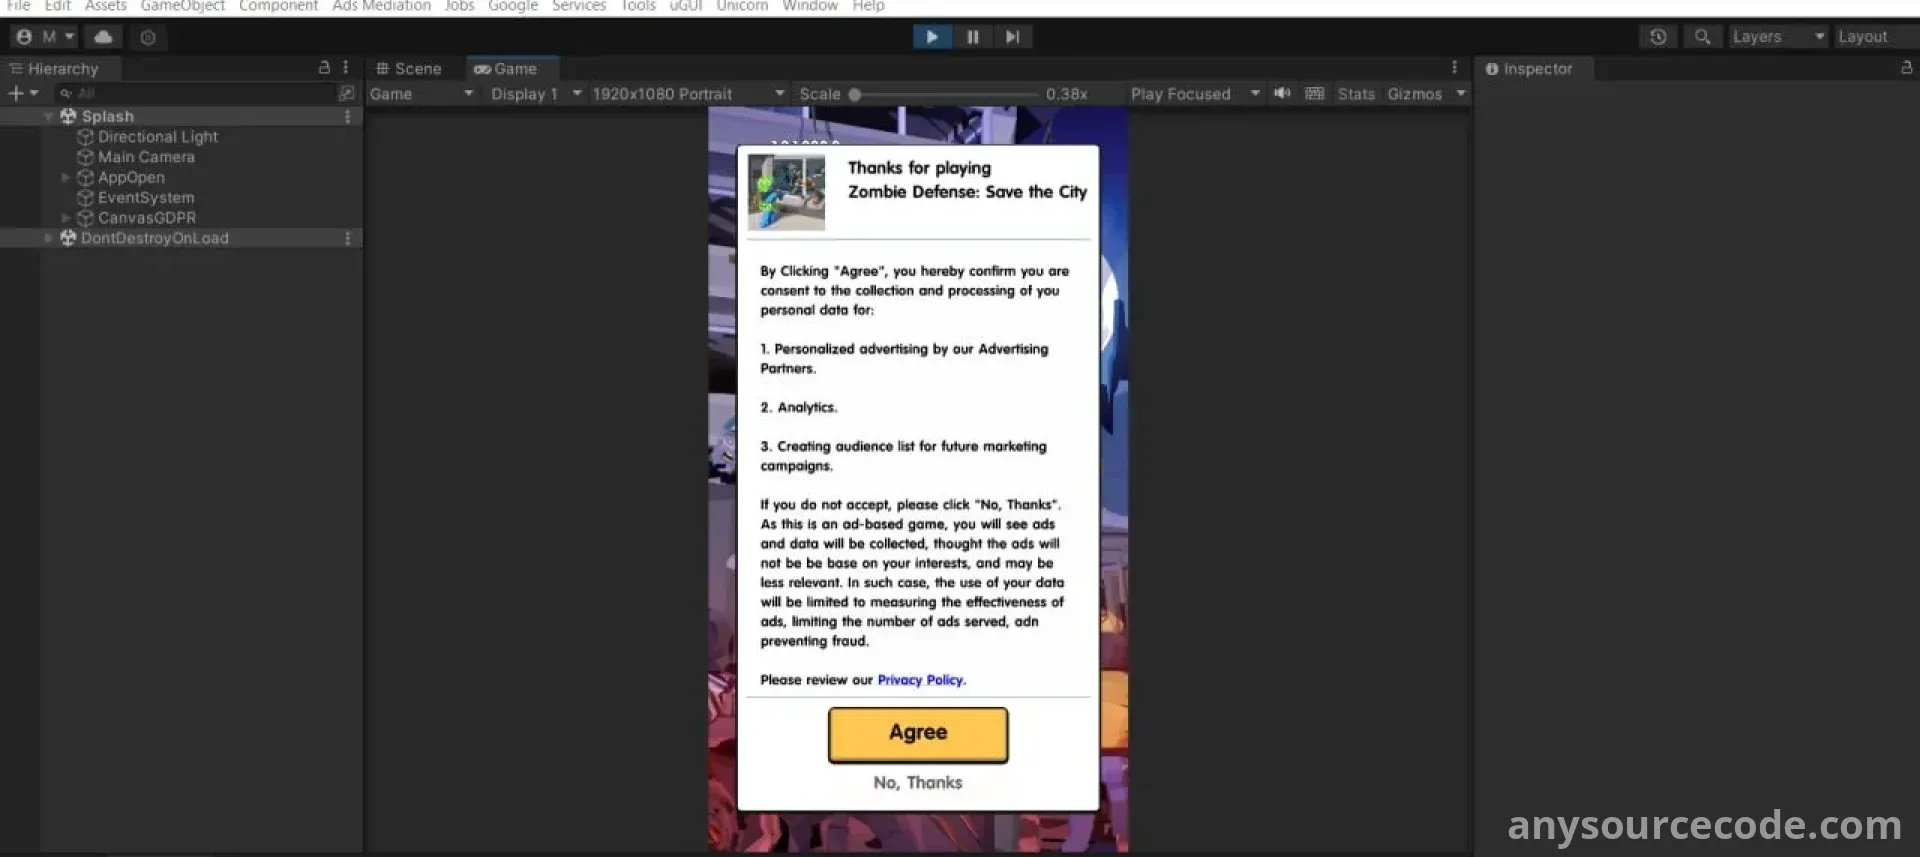Adjust the Scale slider handle
Screen dimensions: 1920x857
(854, 94)
